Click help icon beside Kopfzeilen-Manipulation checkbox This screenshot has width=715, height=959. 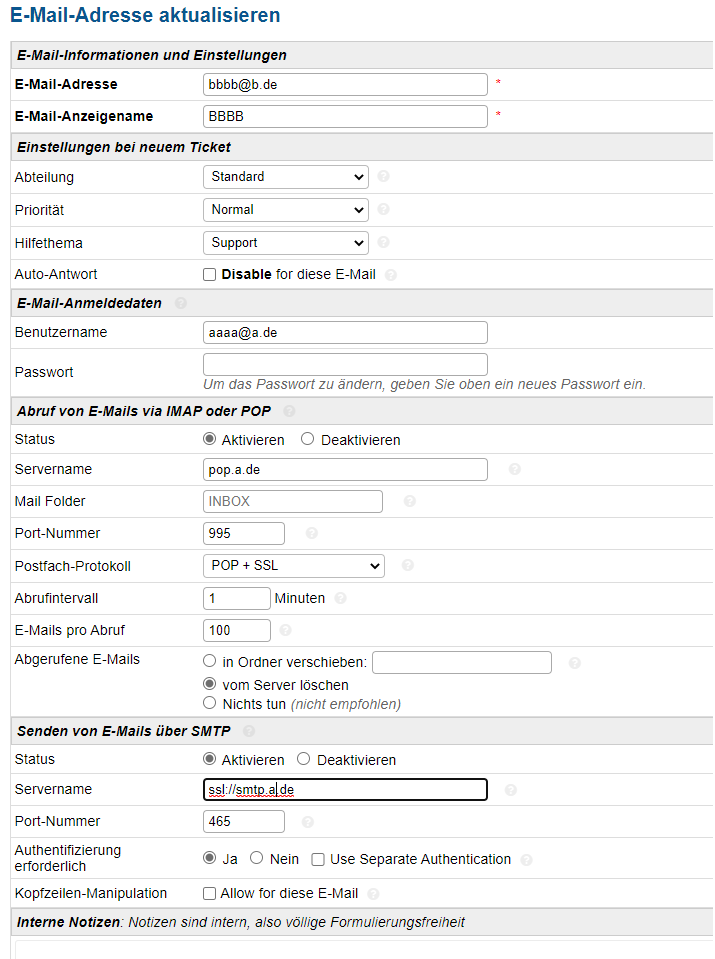[374, 894]
